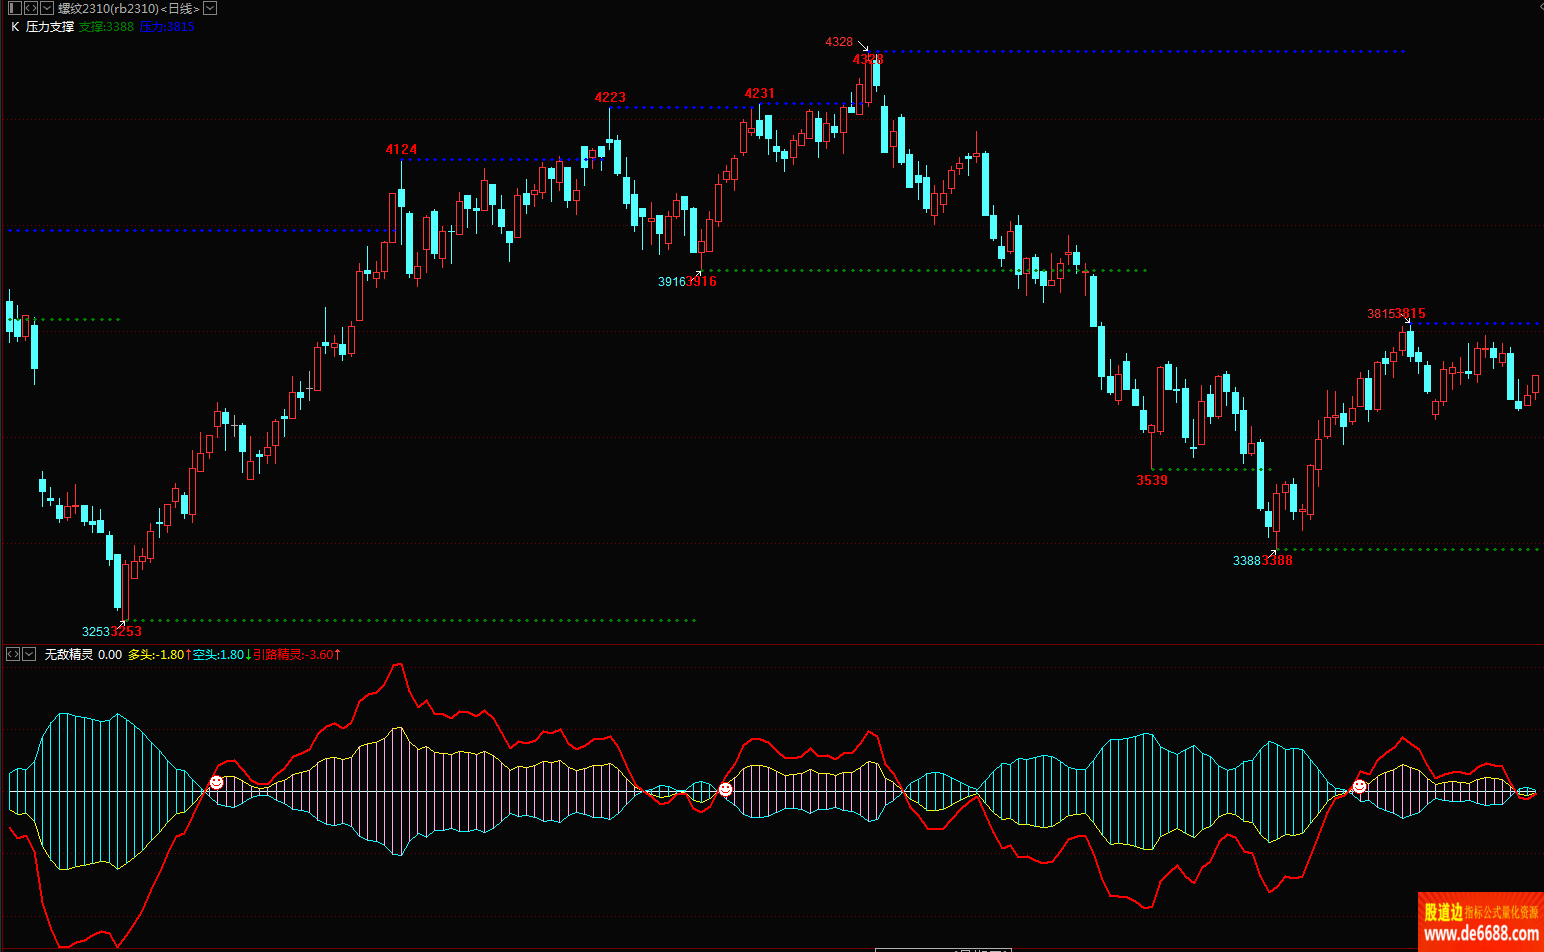Click the 4124 resistance price label
1544x952 pixels.
401,149
